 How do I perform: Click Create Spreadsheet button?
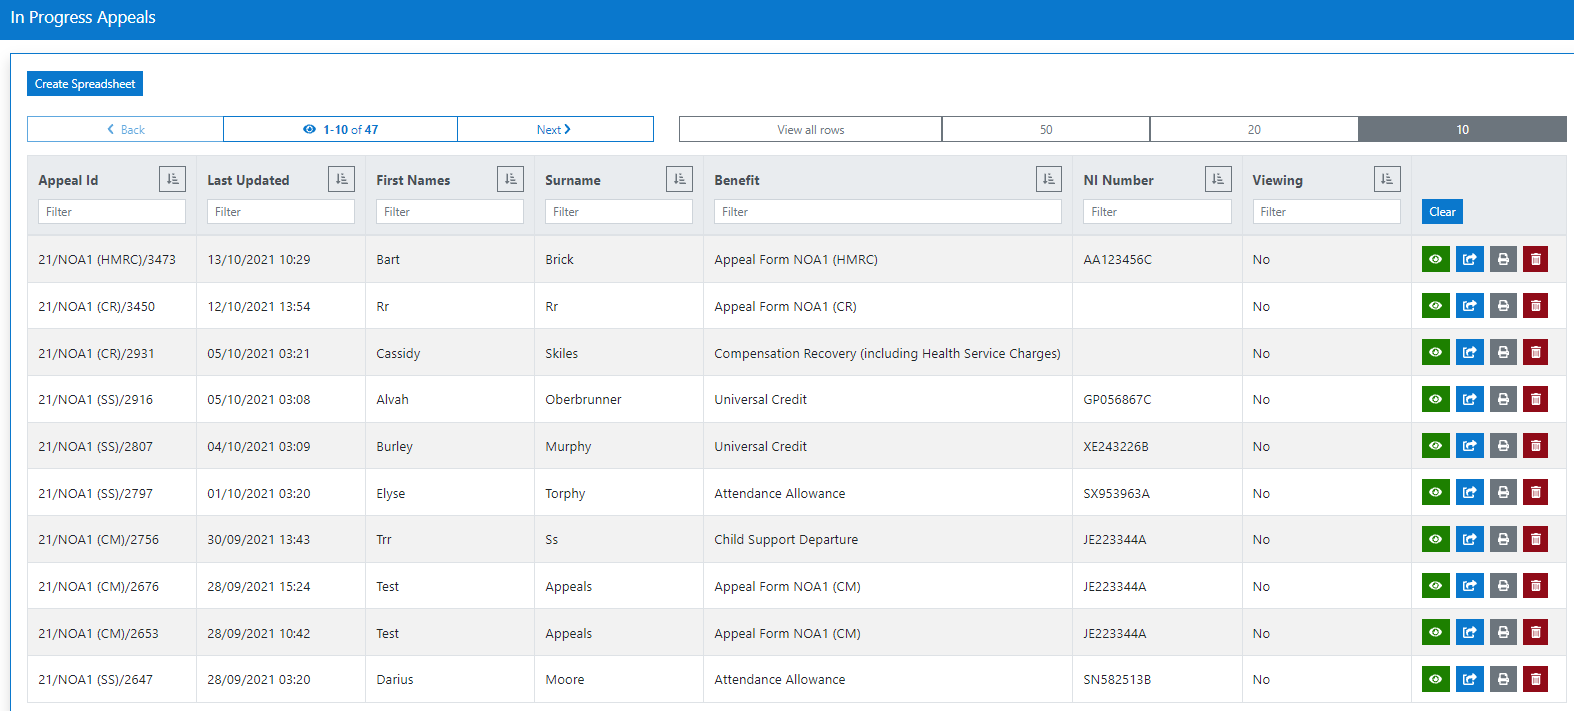coord(85,84)
